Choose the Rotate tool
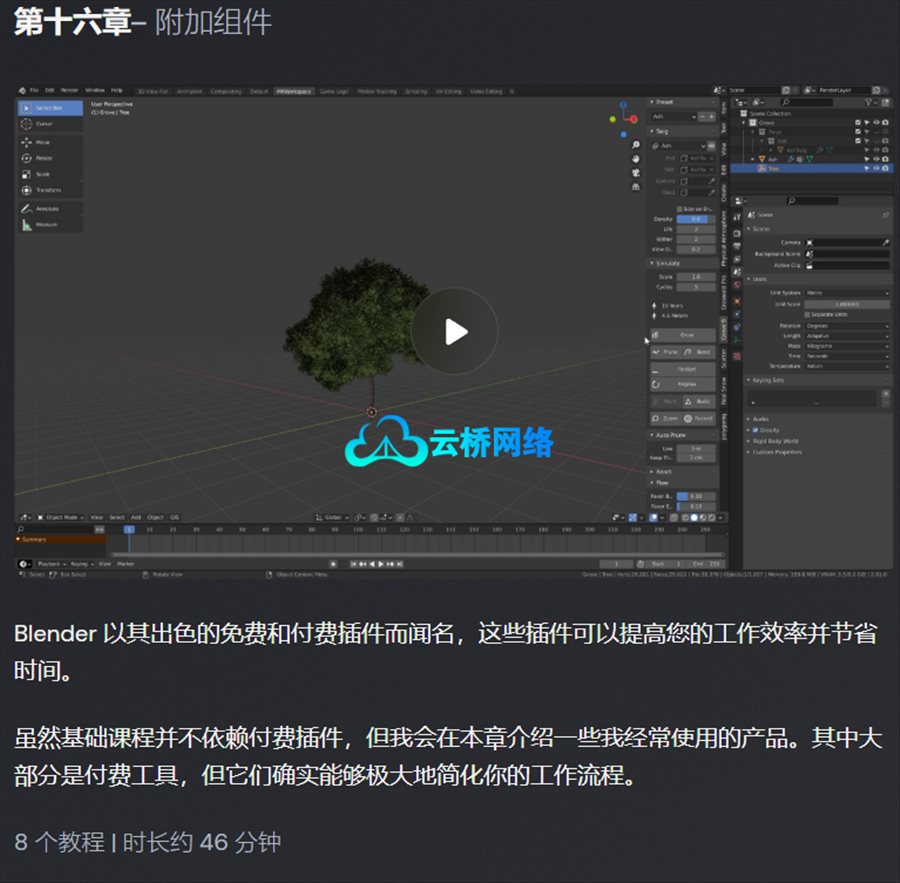 43,158
